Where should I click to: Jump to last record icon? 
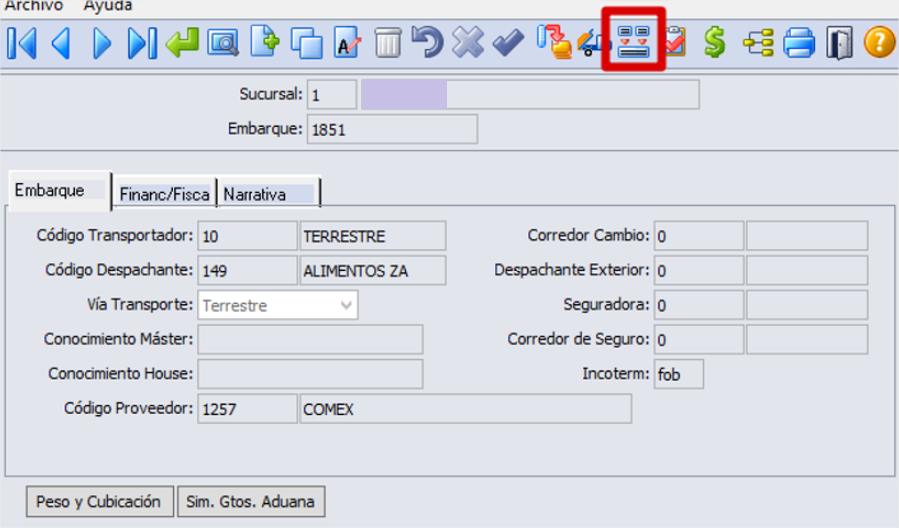tap(142, 43)
